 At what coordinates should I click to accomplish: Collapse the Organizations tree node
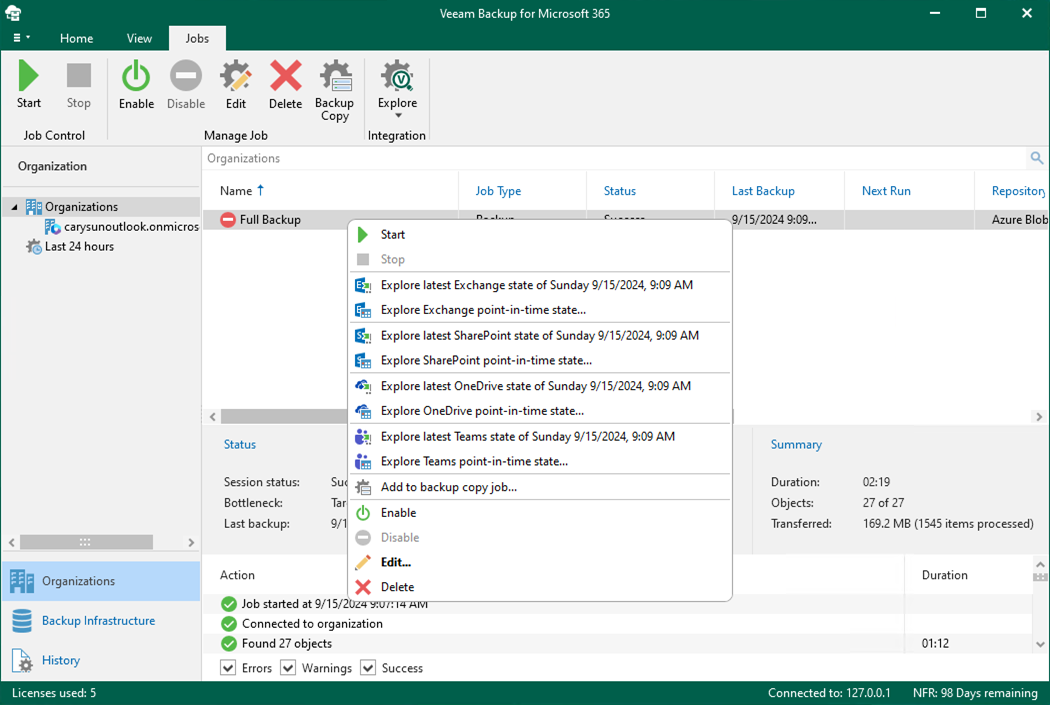coord(15,207)
